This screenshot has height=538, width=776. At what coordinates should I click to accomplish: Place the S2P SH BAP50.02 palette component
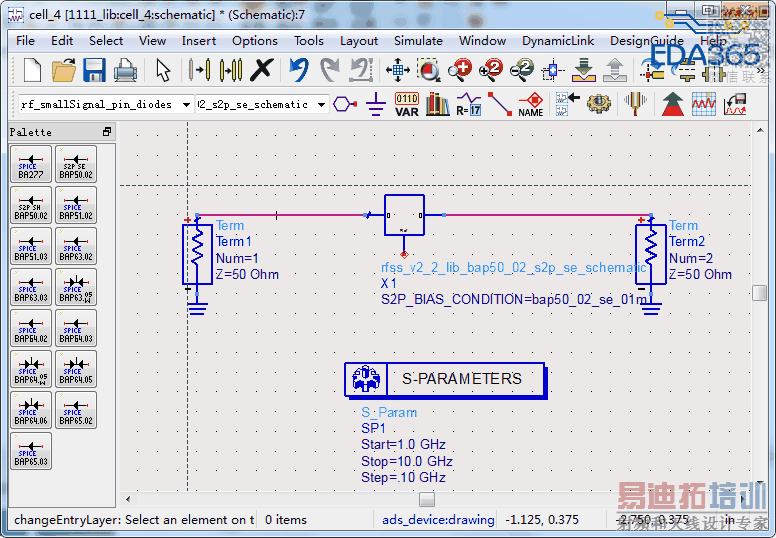[x=31, y=205]
